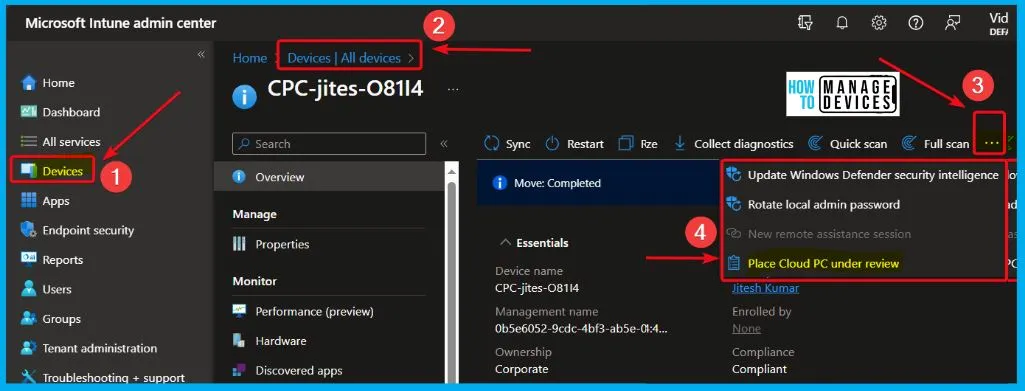The image size is (1025, 391).
Task: Open All services in the sidebar
Action: click(61, 142)
